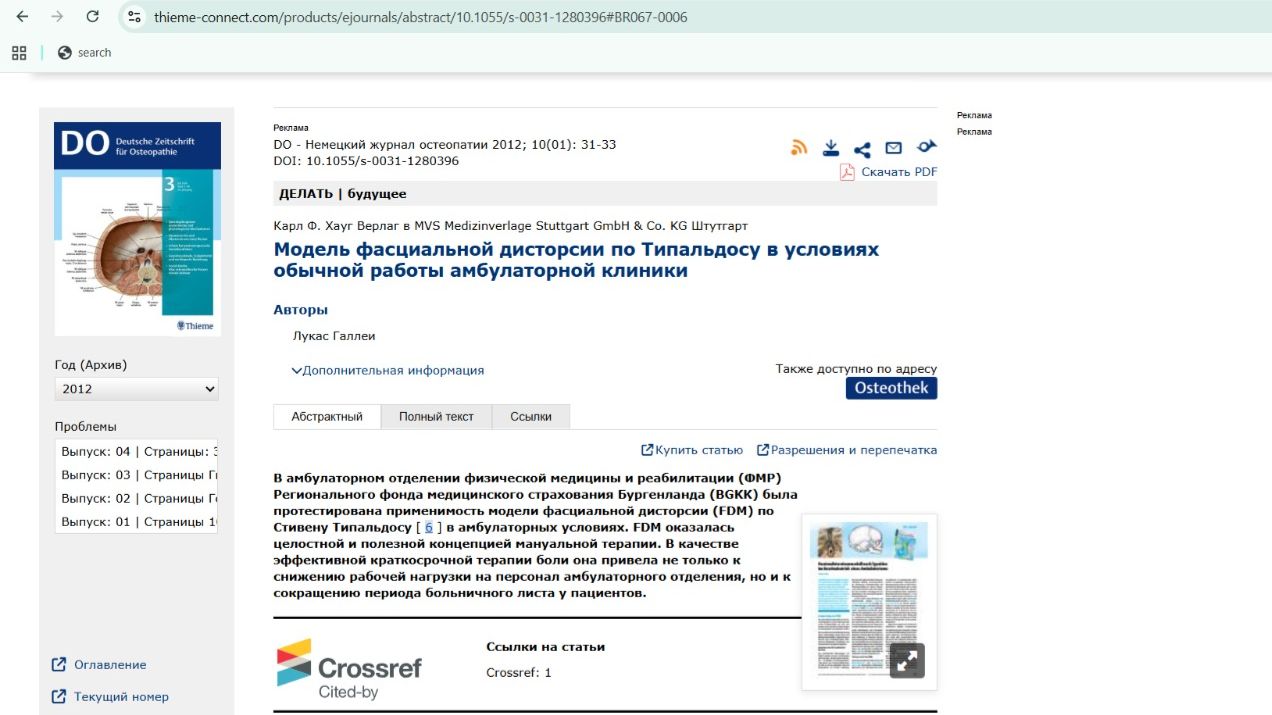Click the Thieme logo on journal cover

tap(195, 325)
